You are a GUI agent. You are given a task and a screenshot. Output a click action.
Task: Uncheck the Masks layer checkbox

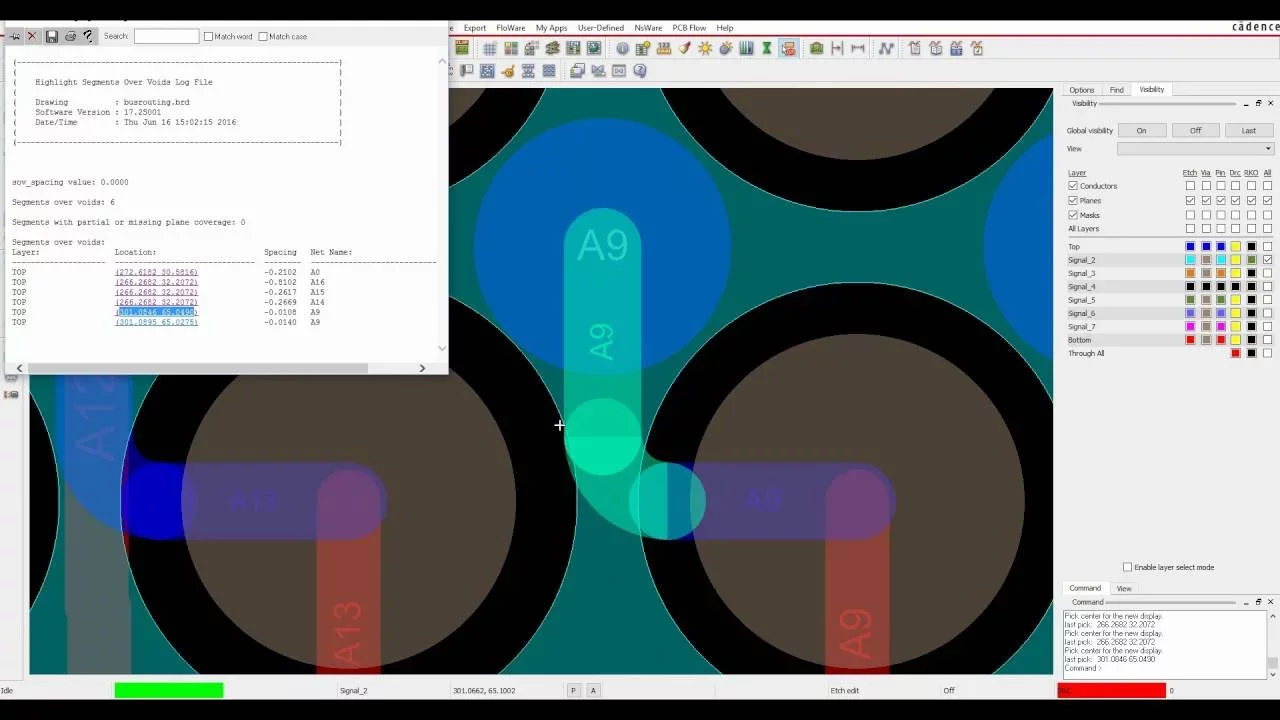[x=1073, y=215]
